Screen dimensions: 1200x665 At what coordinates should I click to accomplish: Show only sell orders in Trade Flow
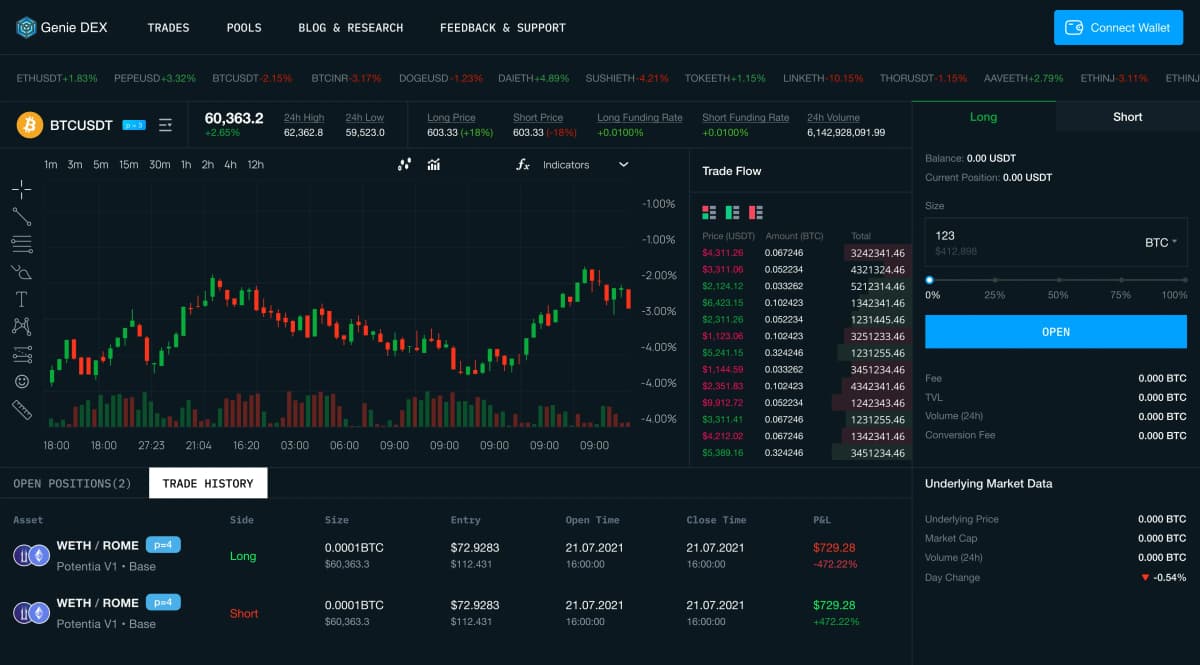pos(756,212)
